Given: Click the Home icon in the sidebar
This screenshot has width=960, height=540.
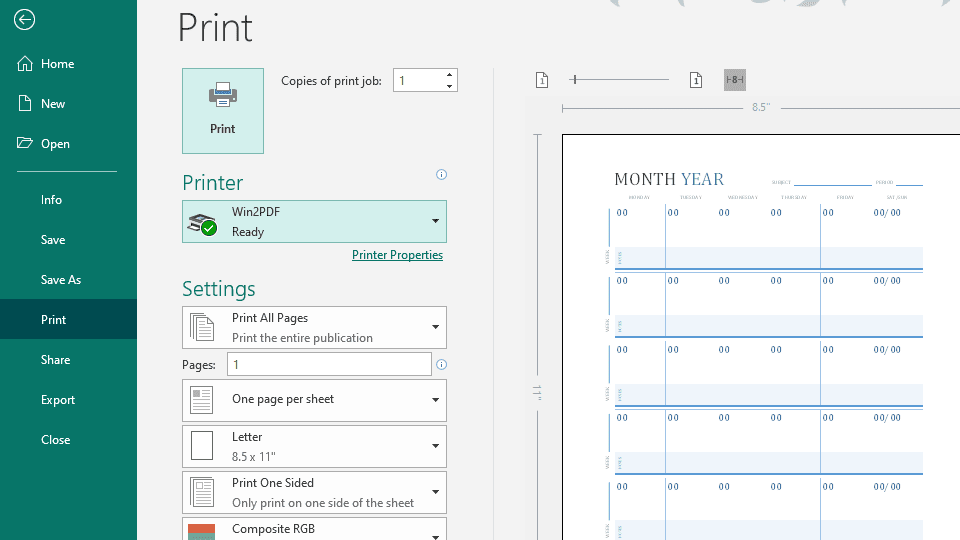Looking at the screenshot, I should 25,64.
